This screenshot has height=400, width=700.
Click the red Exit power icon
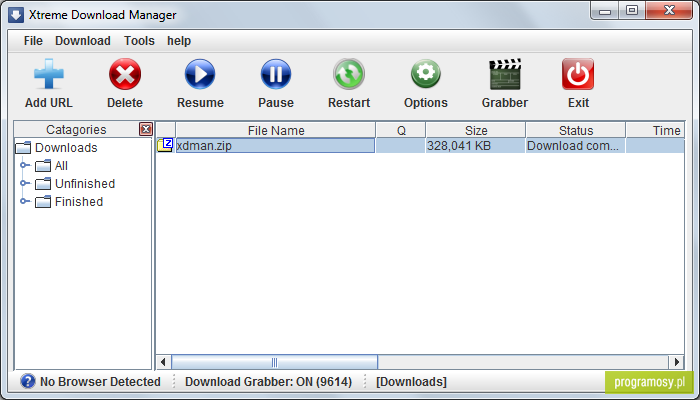coord(578,74)
